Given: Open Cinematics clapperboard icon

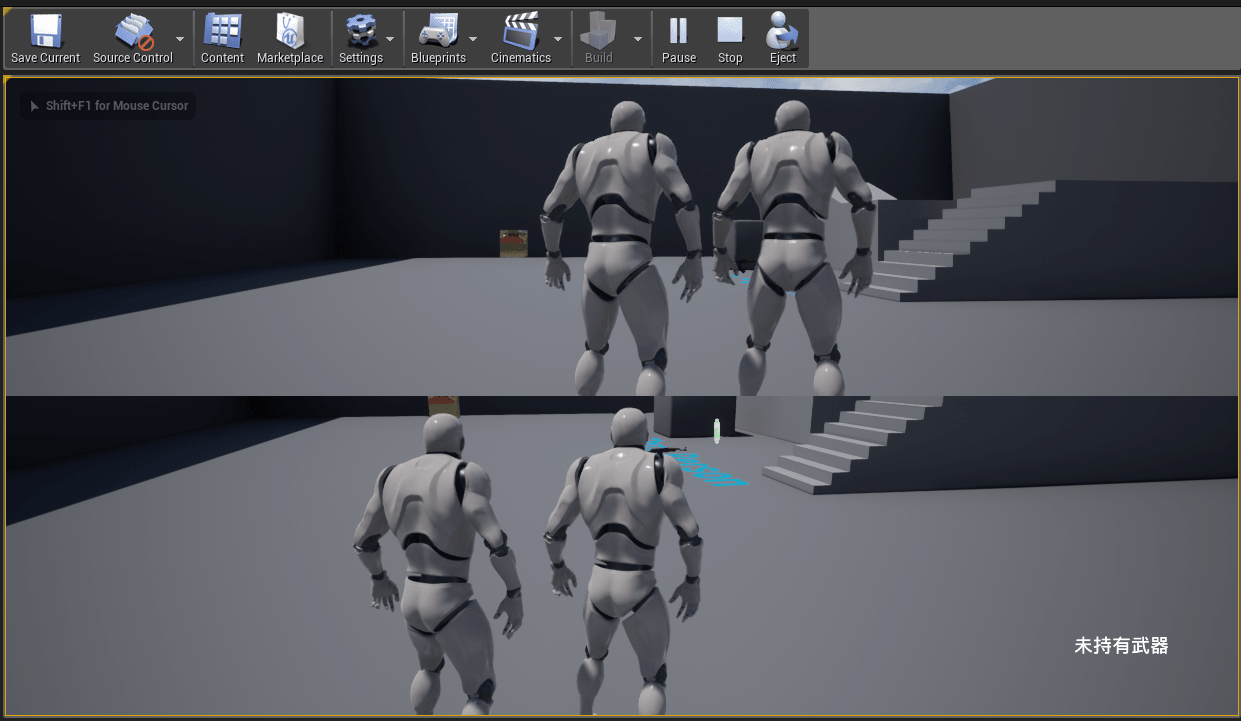Looking at the screenshot, I should click(521, 30).
